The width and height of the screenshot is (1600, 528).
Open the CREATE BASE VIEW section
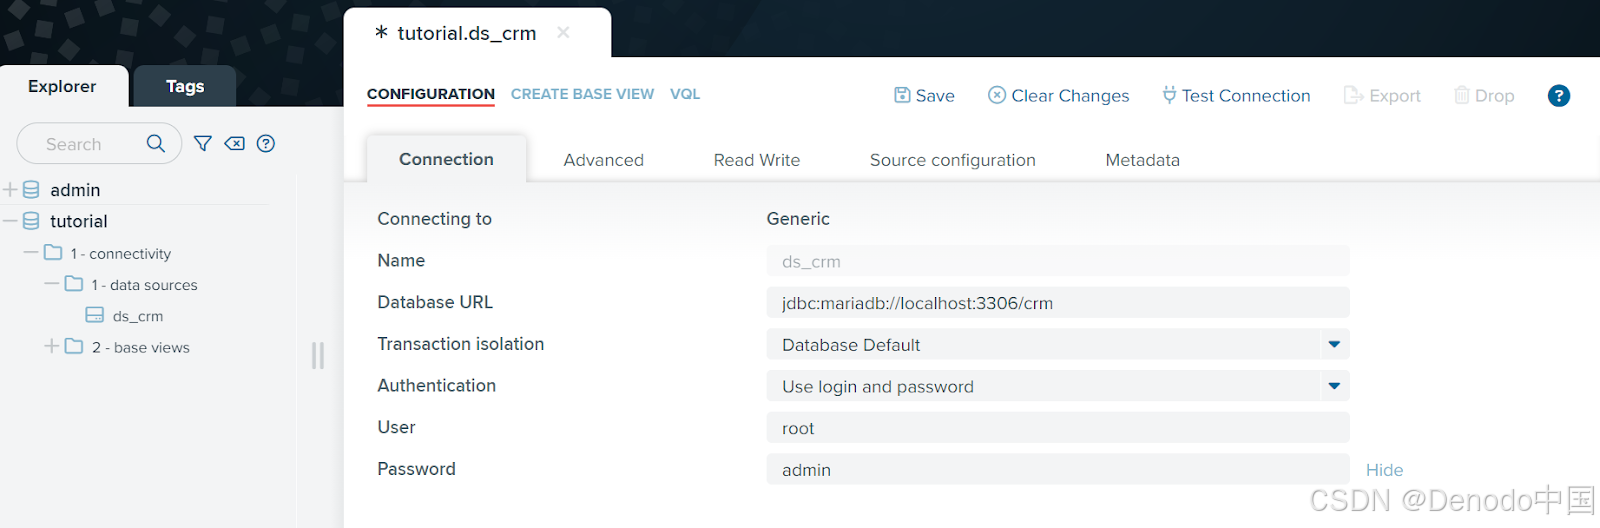point(582,94)
